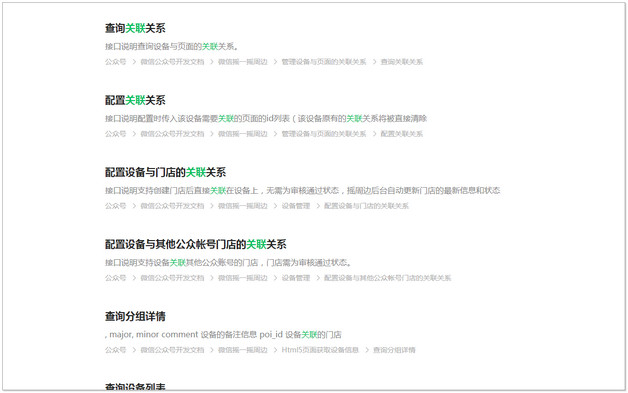Open the 配置设备与门店的关联关系 result title

tap(165, 172)
